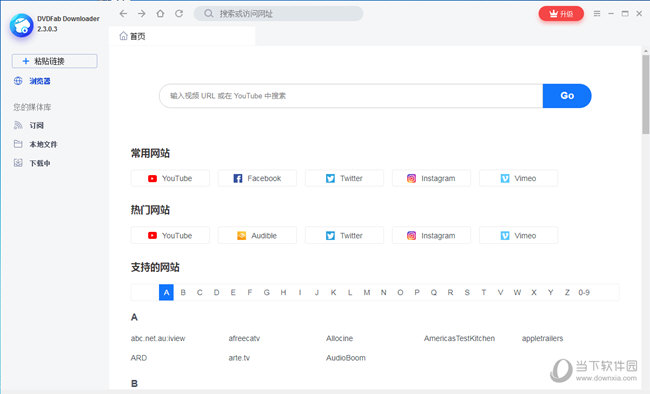The height and width of the screenshot is (394, 650).
Task: Reload the page with the refresh icon
Action: [179, 14]
